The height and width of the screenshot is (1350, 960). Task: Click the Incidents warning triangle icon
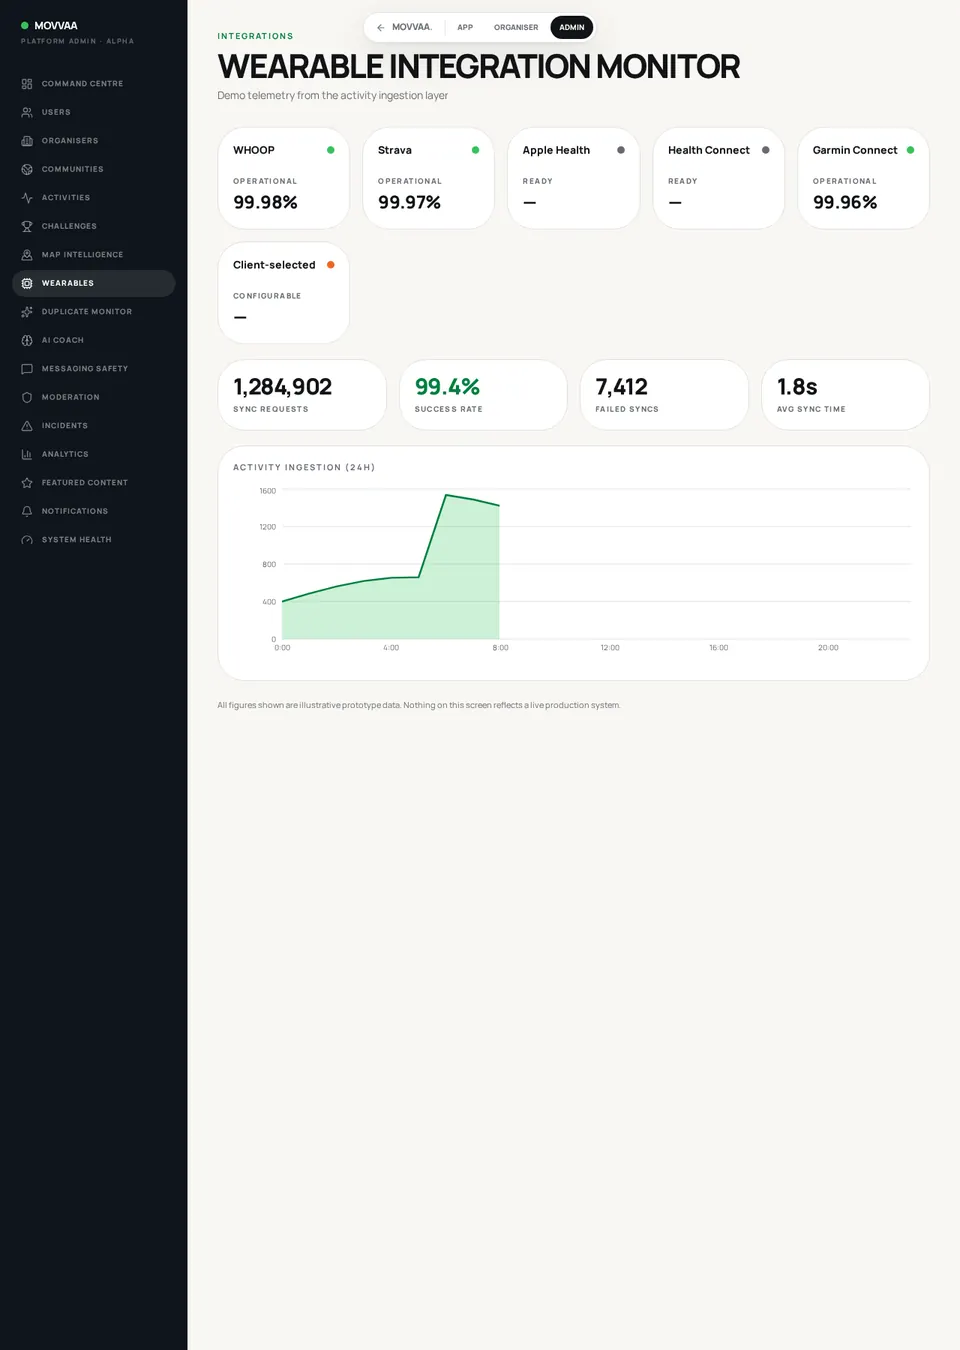(x=27, y=426)
